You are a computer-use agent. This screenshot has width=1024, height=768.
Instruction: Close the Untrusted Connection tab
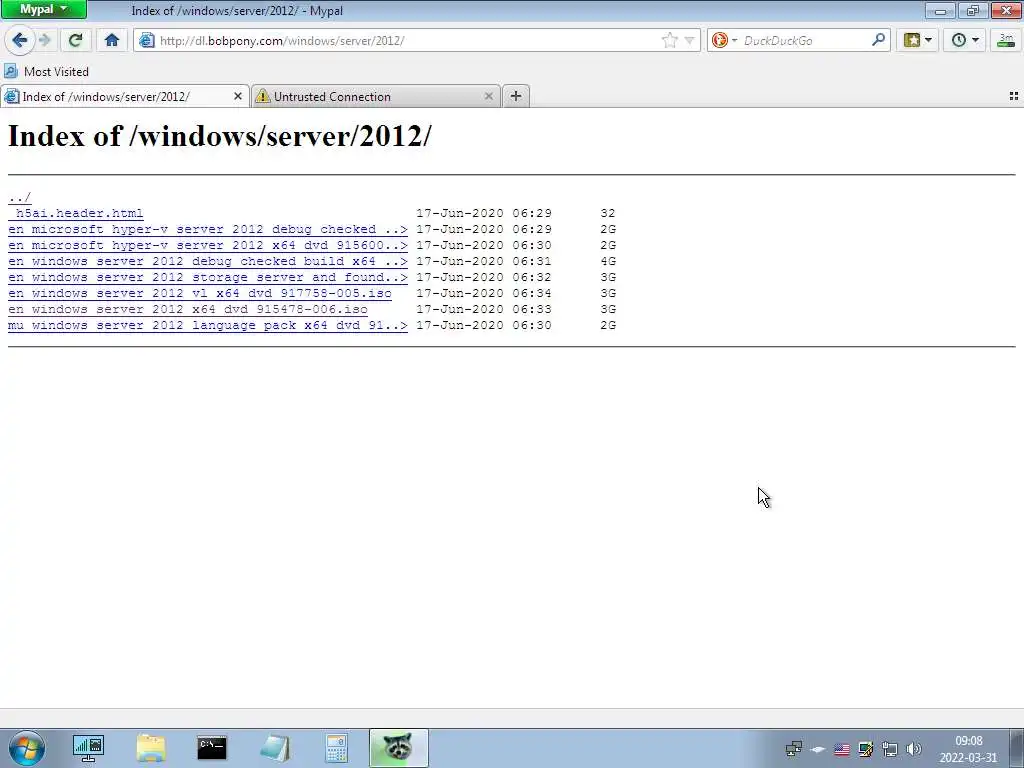point(488,96)
